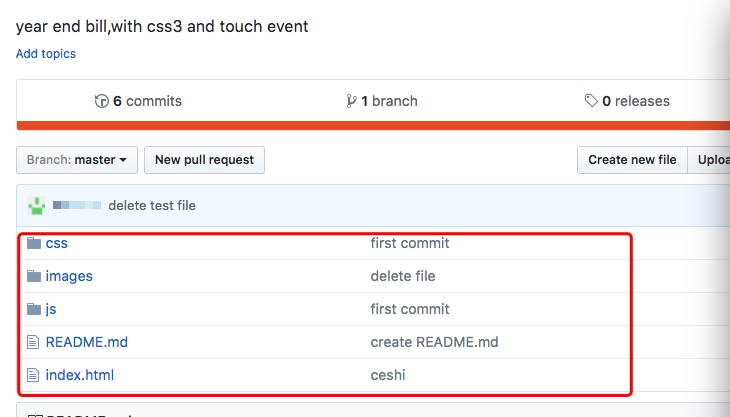Viewport: 730px width, 417px height.
Task: Click the committer's green avatar
Action: (x=36, y=206)
